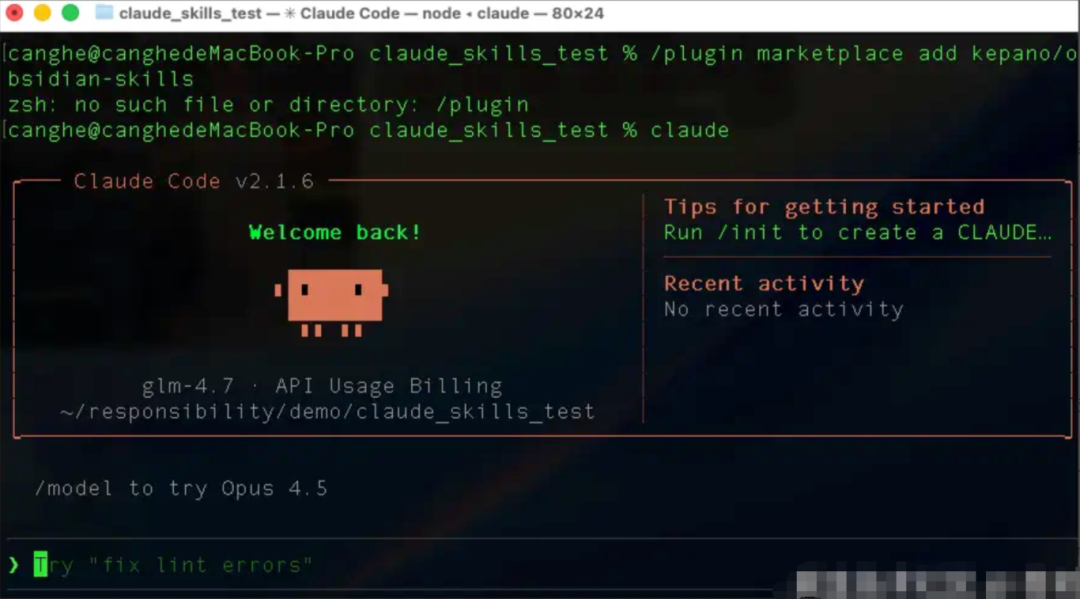Image resolution: width=1080 pixels, height=599 pixels.
Task: Click the 'Welcome back!' text
Action: point(335,232)
